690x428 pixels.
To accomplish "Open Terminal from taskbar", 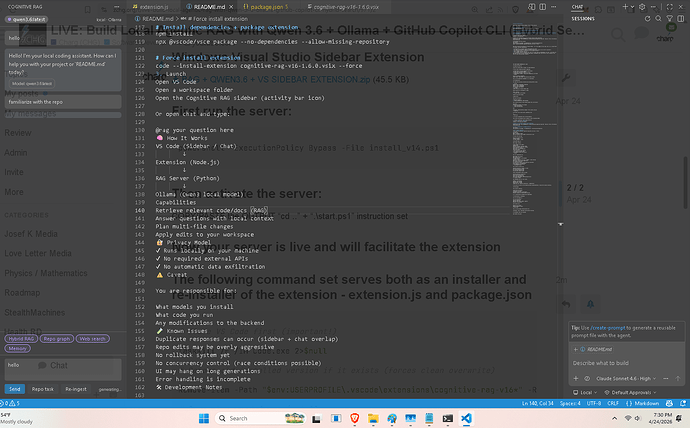I will pyautogui.click(x=448, y=418).
